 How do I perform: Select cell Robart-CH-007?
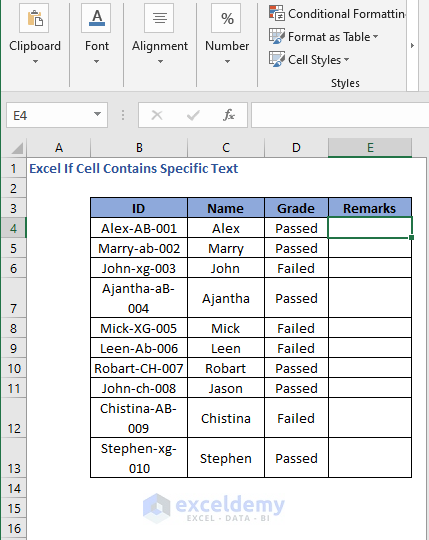point(139,368)
